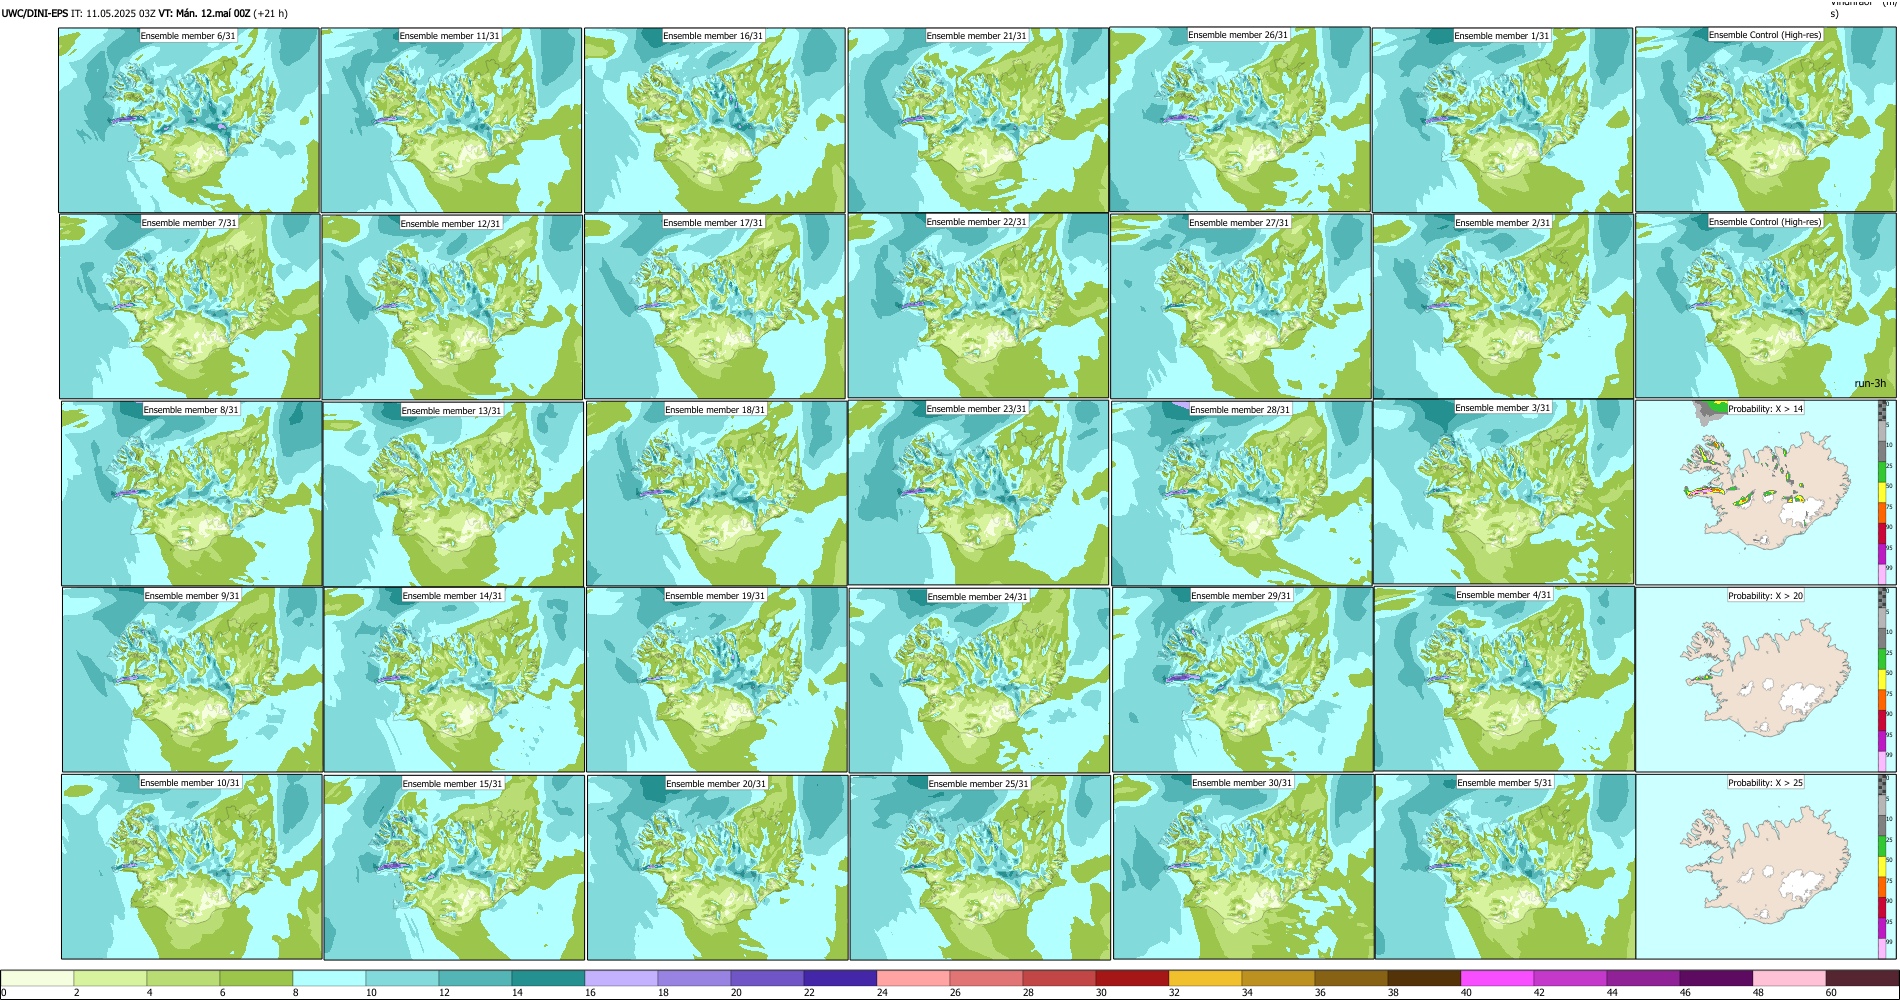This screenshot has width=1900, height=1000.
Task: Pick the darkest purple 46–48 legend swatch
Action: (x=1716, y=978)
